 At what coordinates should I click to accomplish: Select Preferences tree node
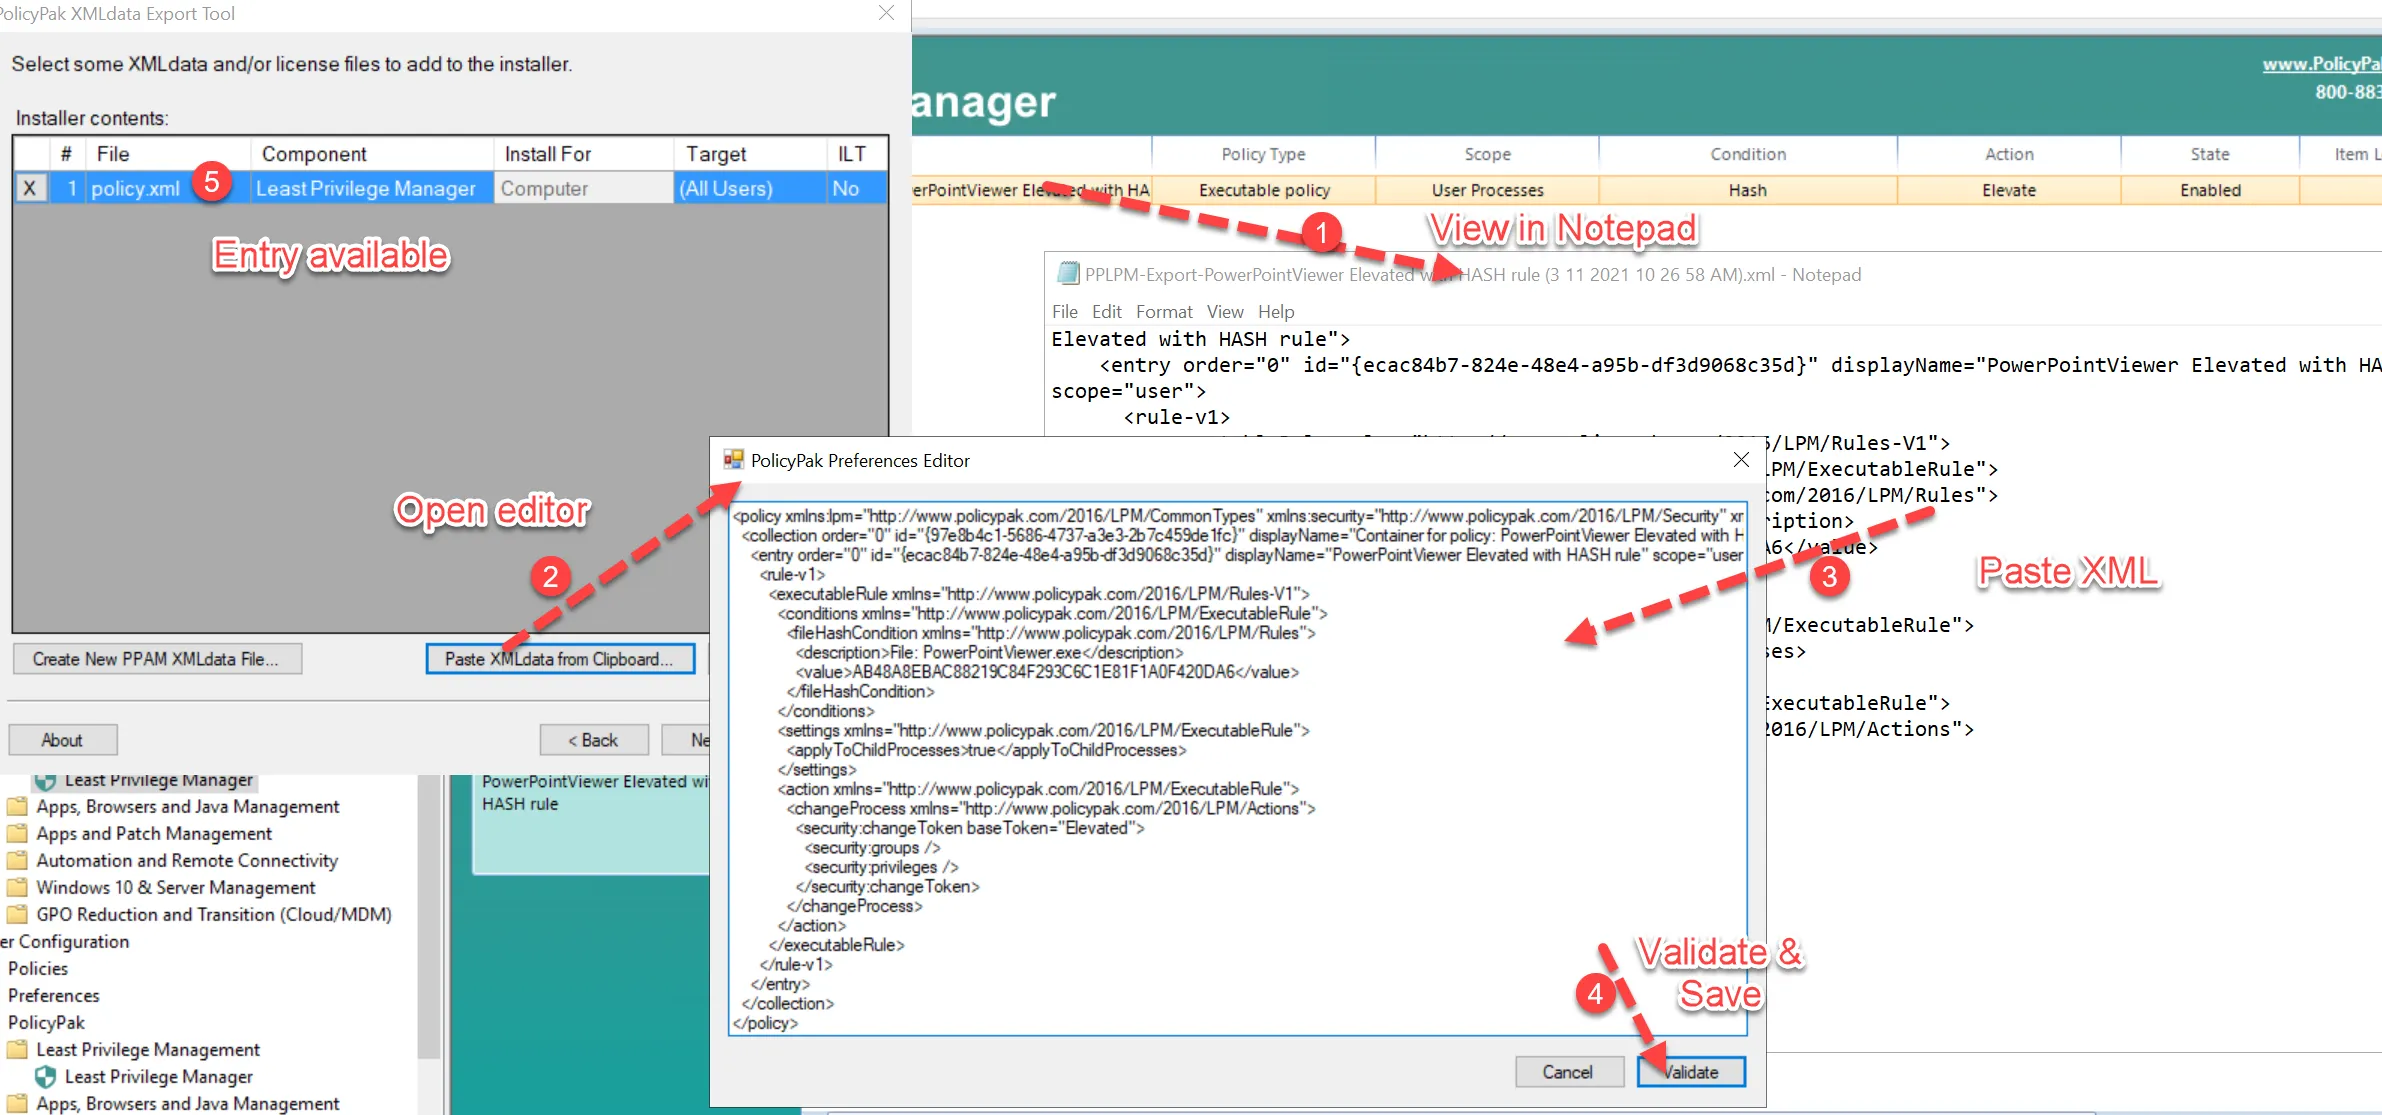pyautogui.click(x=54, y=995)
